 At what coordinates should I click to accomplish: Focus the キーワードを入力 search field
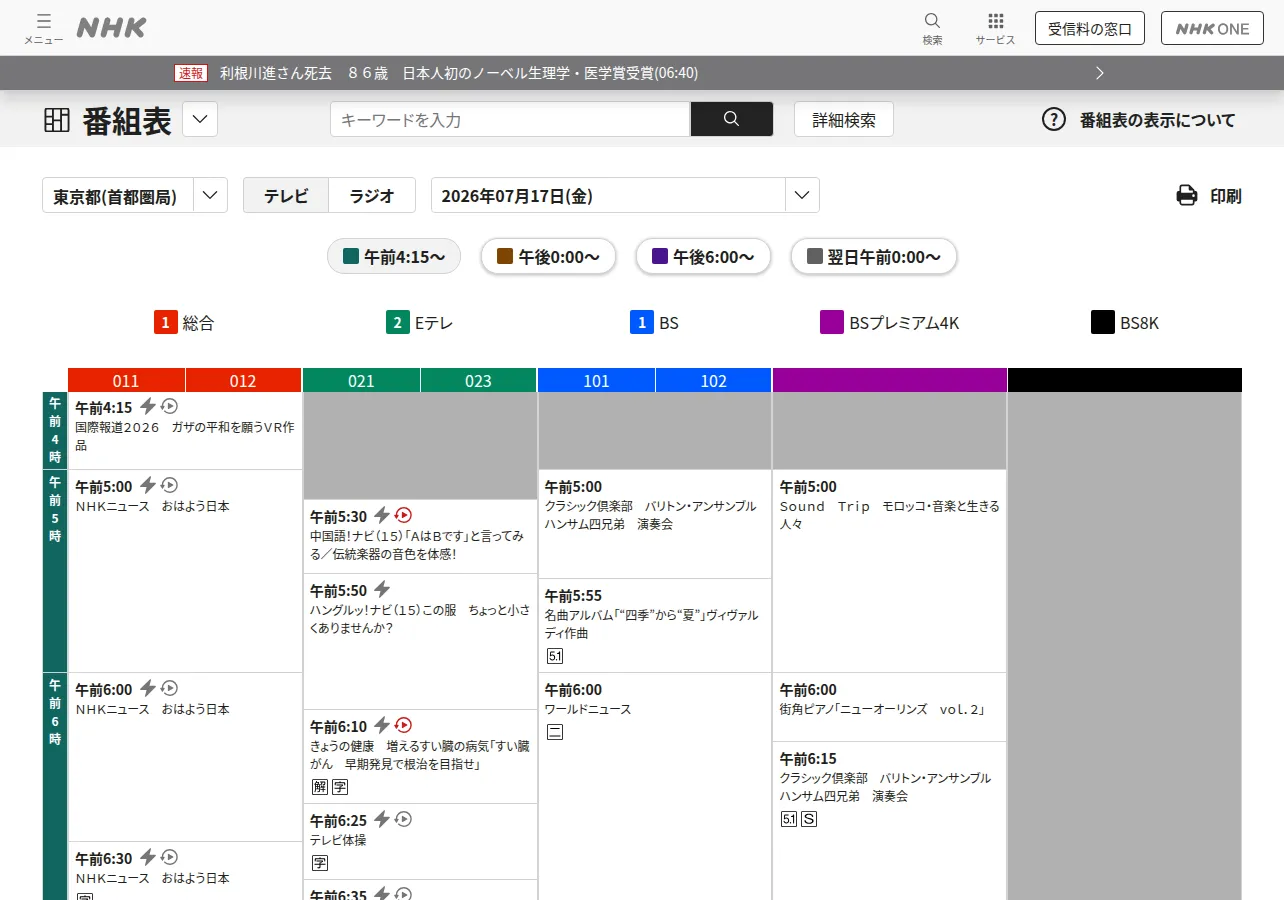pos(510,119)
